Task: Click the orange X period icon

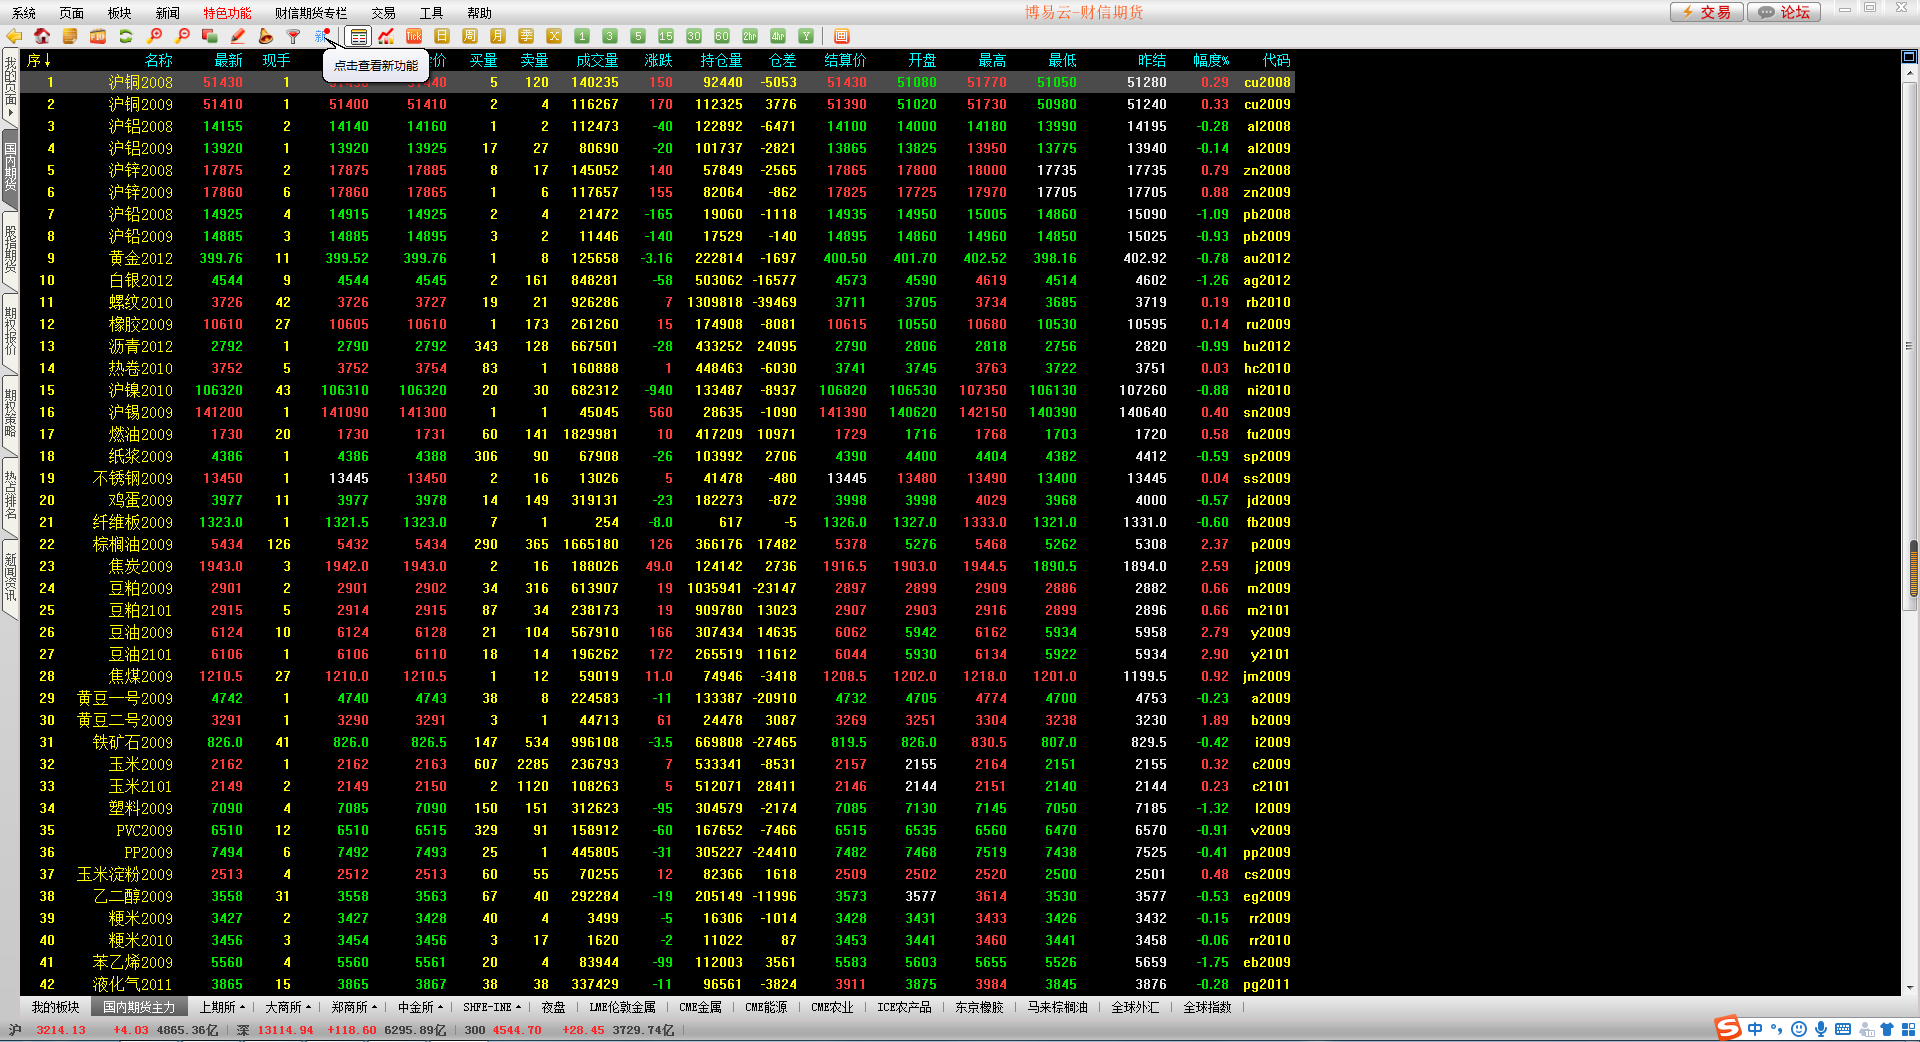Action: [554, 36]
